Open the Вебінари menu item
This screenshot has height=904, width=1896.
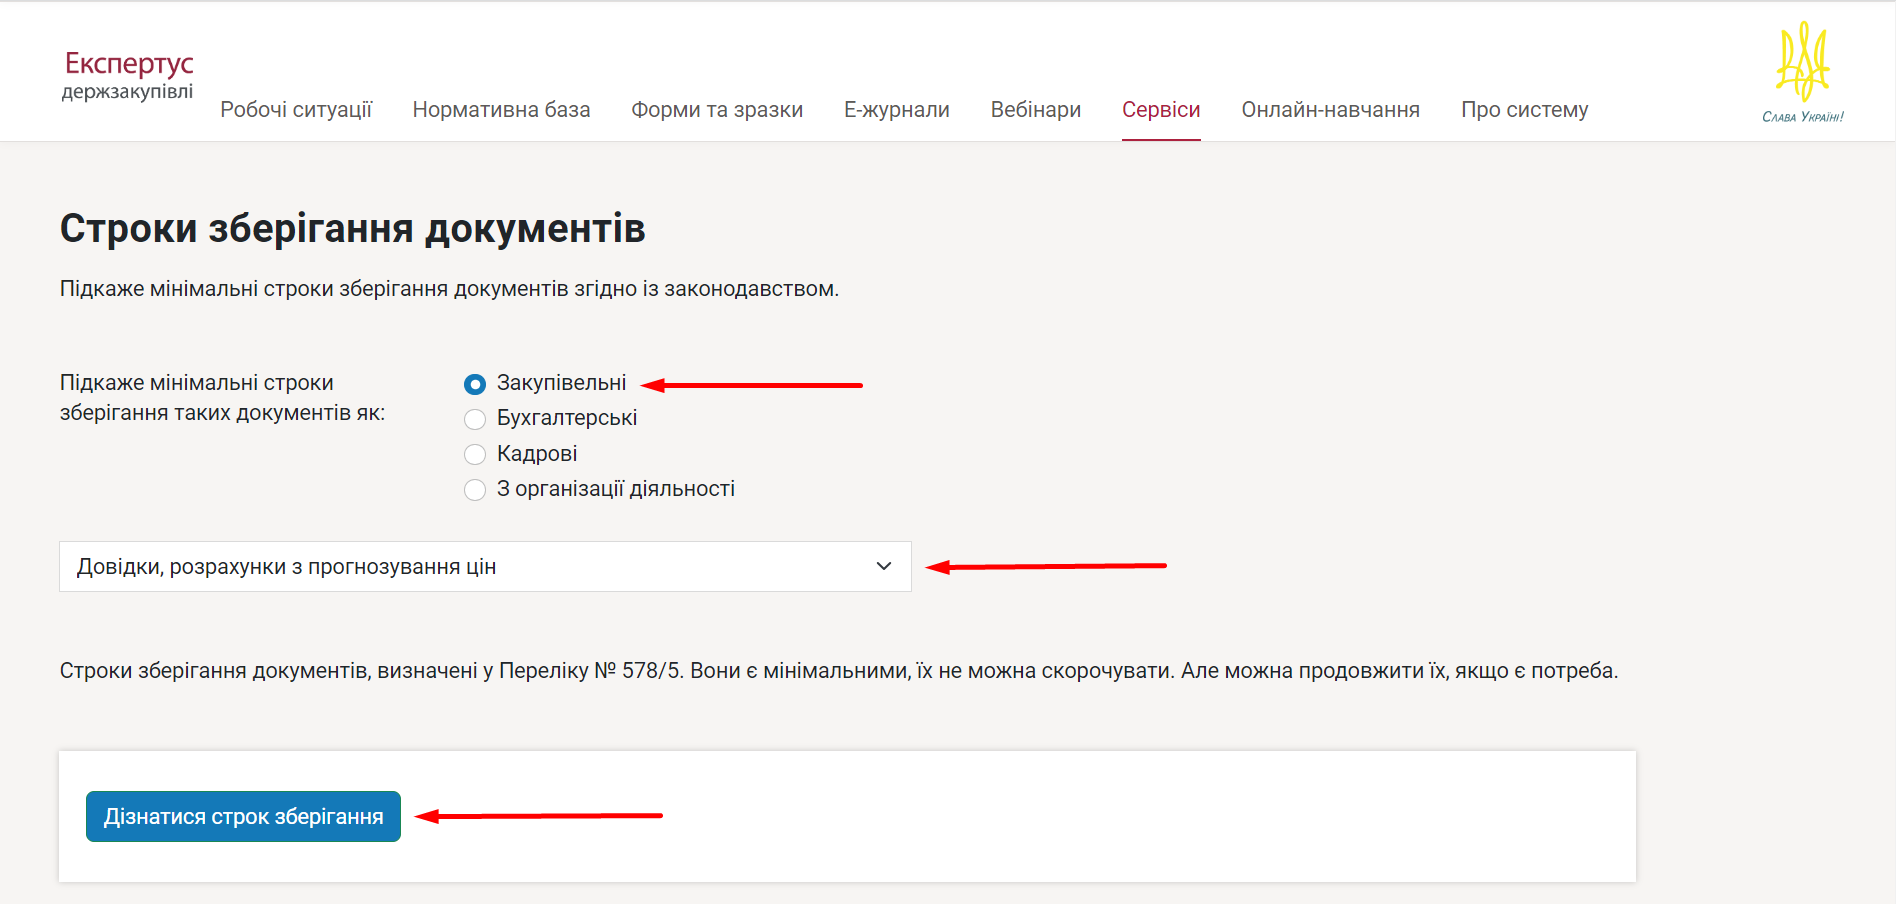pyautogui.click(x=1035, y=110)
